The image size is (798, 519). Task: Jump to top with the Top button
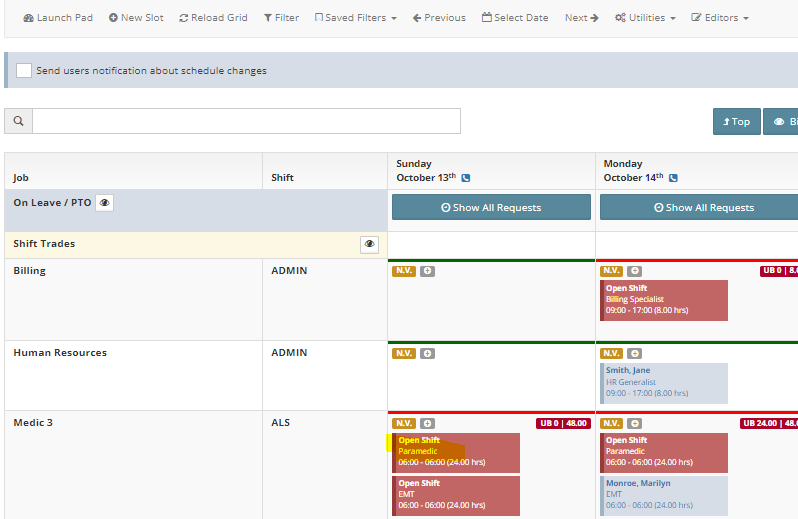735,122
